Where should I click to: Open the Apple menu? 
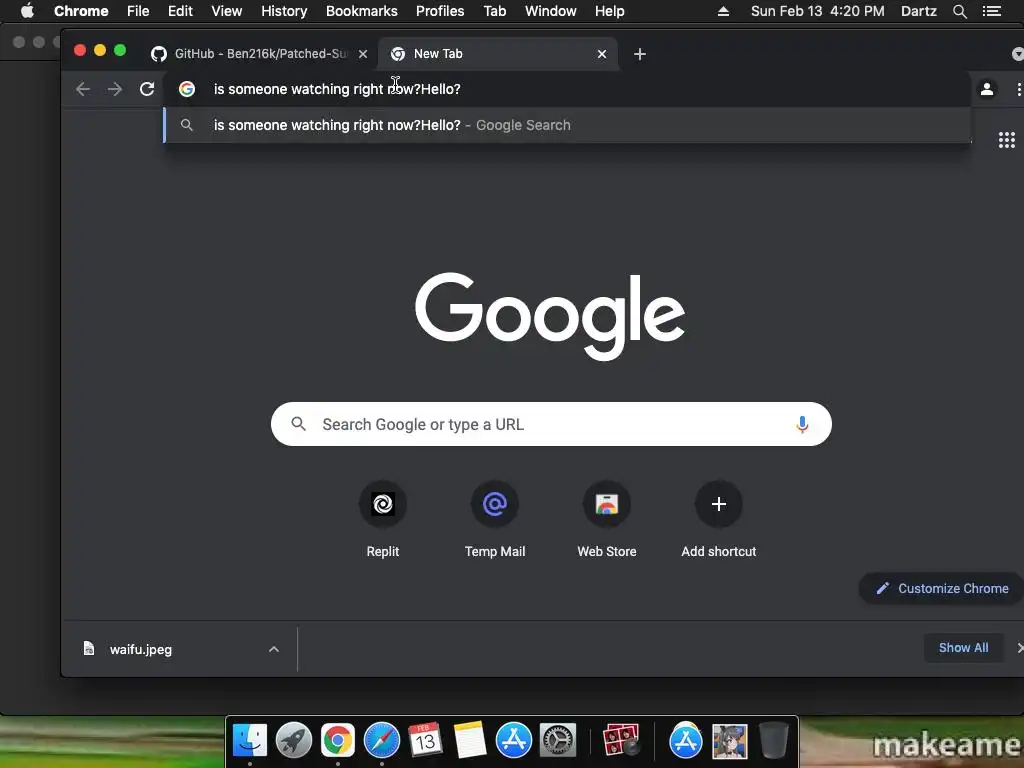[x=27, y=11]
